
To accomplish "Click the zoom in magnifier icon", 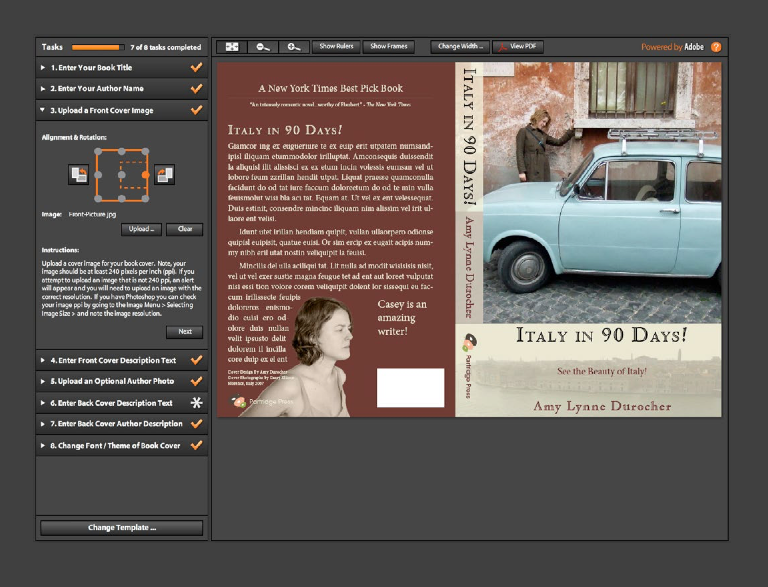I will pos(292,47).
